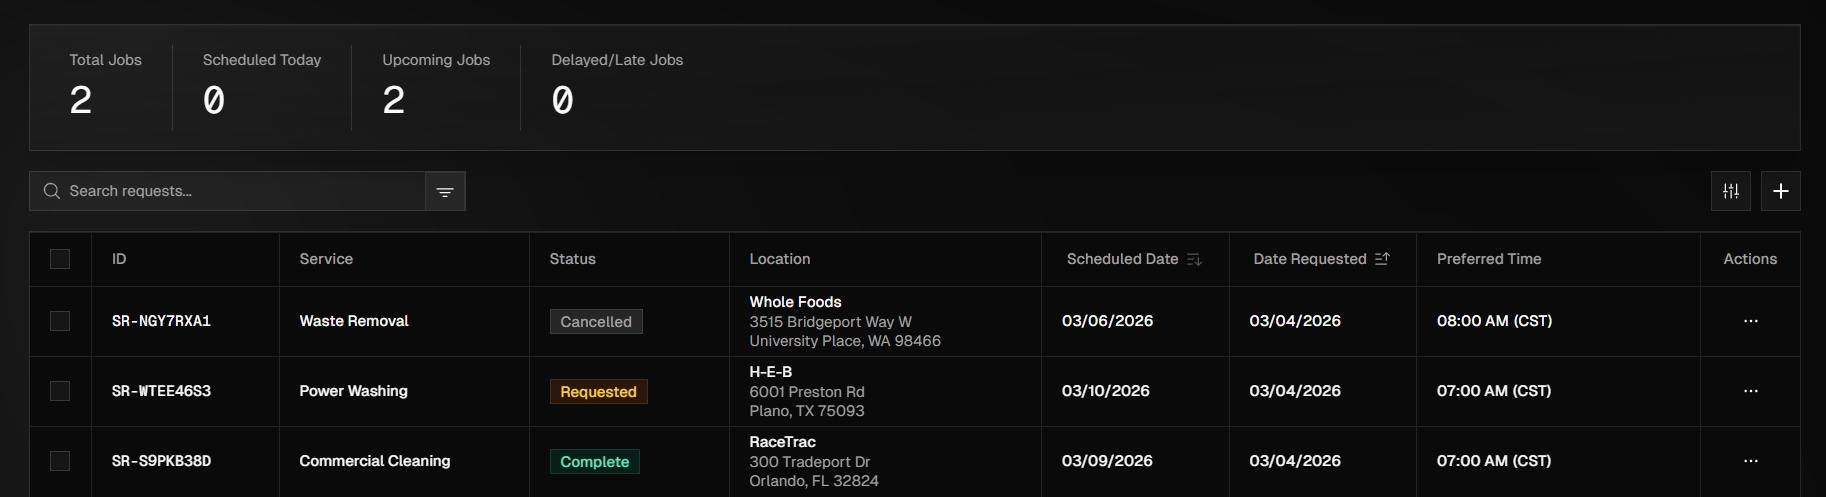Click the Service column header
Image resolution: width=1826 pixels, height=497 pixels.
(x=326, y=259)
